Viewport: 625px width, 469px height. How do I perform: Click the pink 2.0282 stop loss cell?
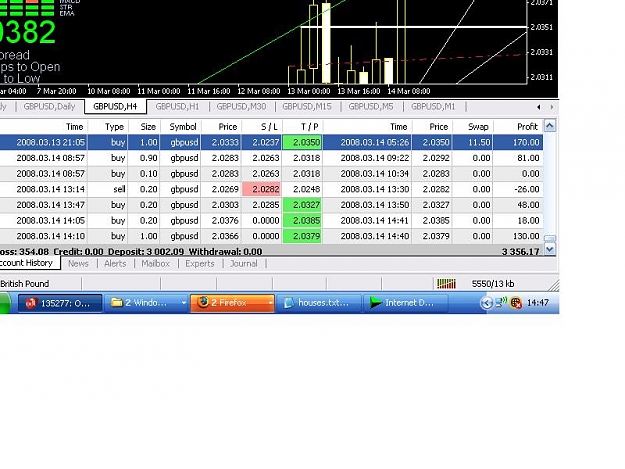pyautogui.click(x=261, y=189)
